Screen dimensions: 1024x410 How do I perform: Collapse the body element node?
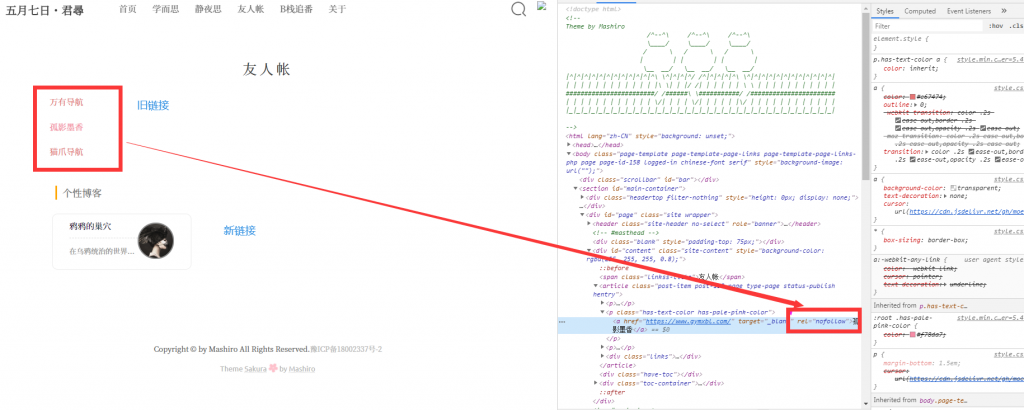coord(569,153)
